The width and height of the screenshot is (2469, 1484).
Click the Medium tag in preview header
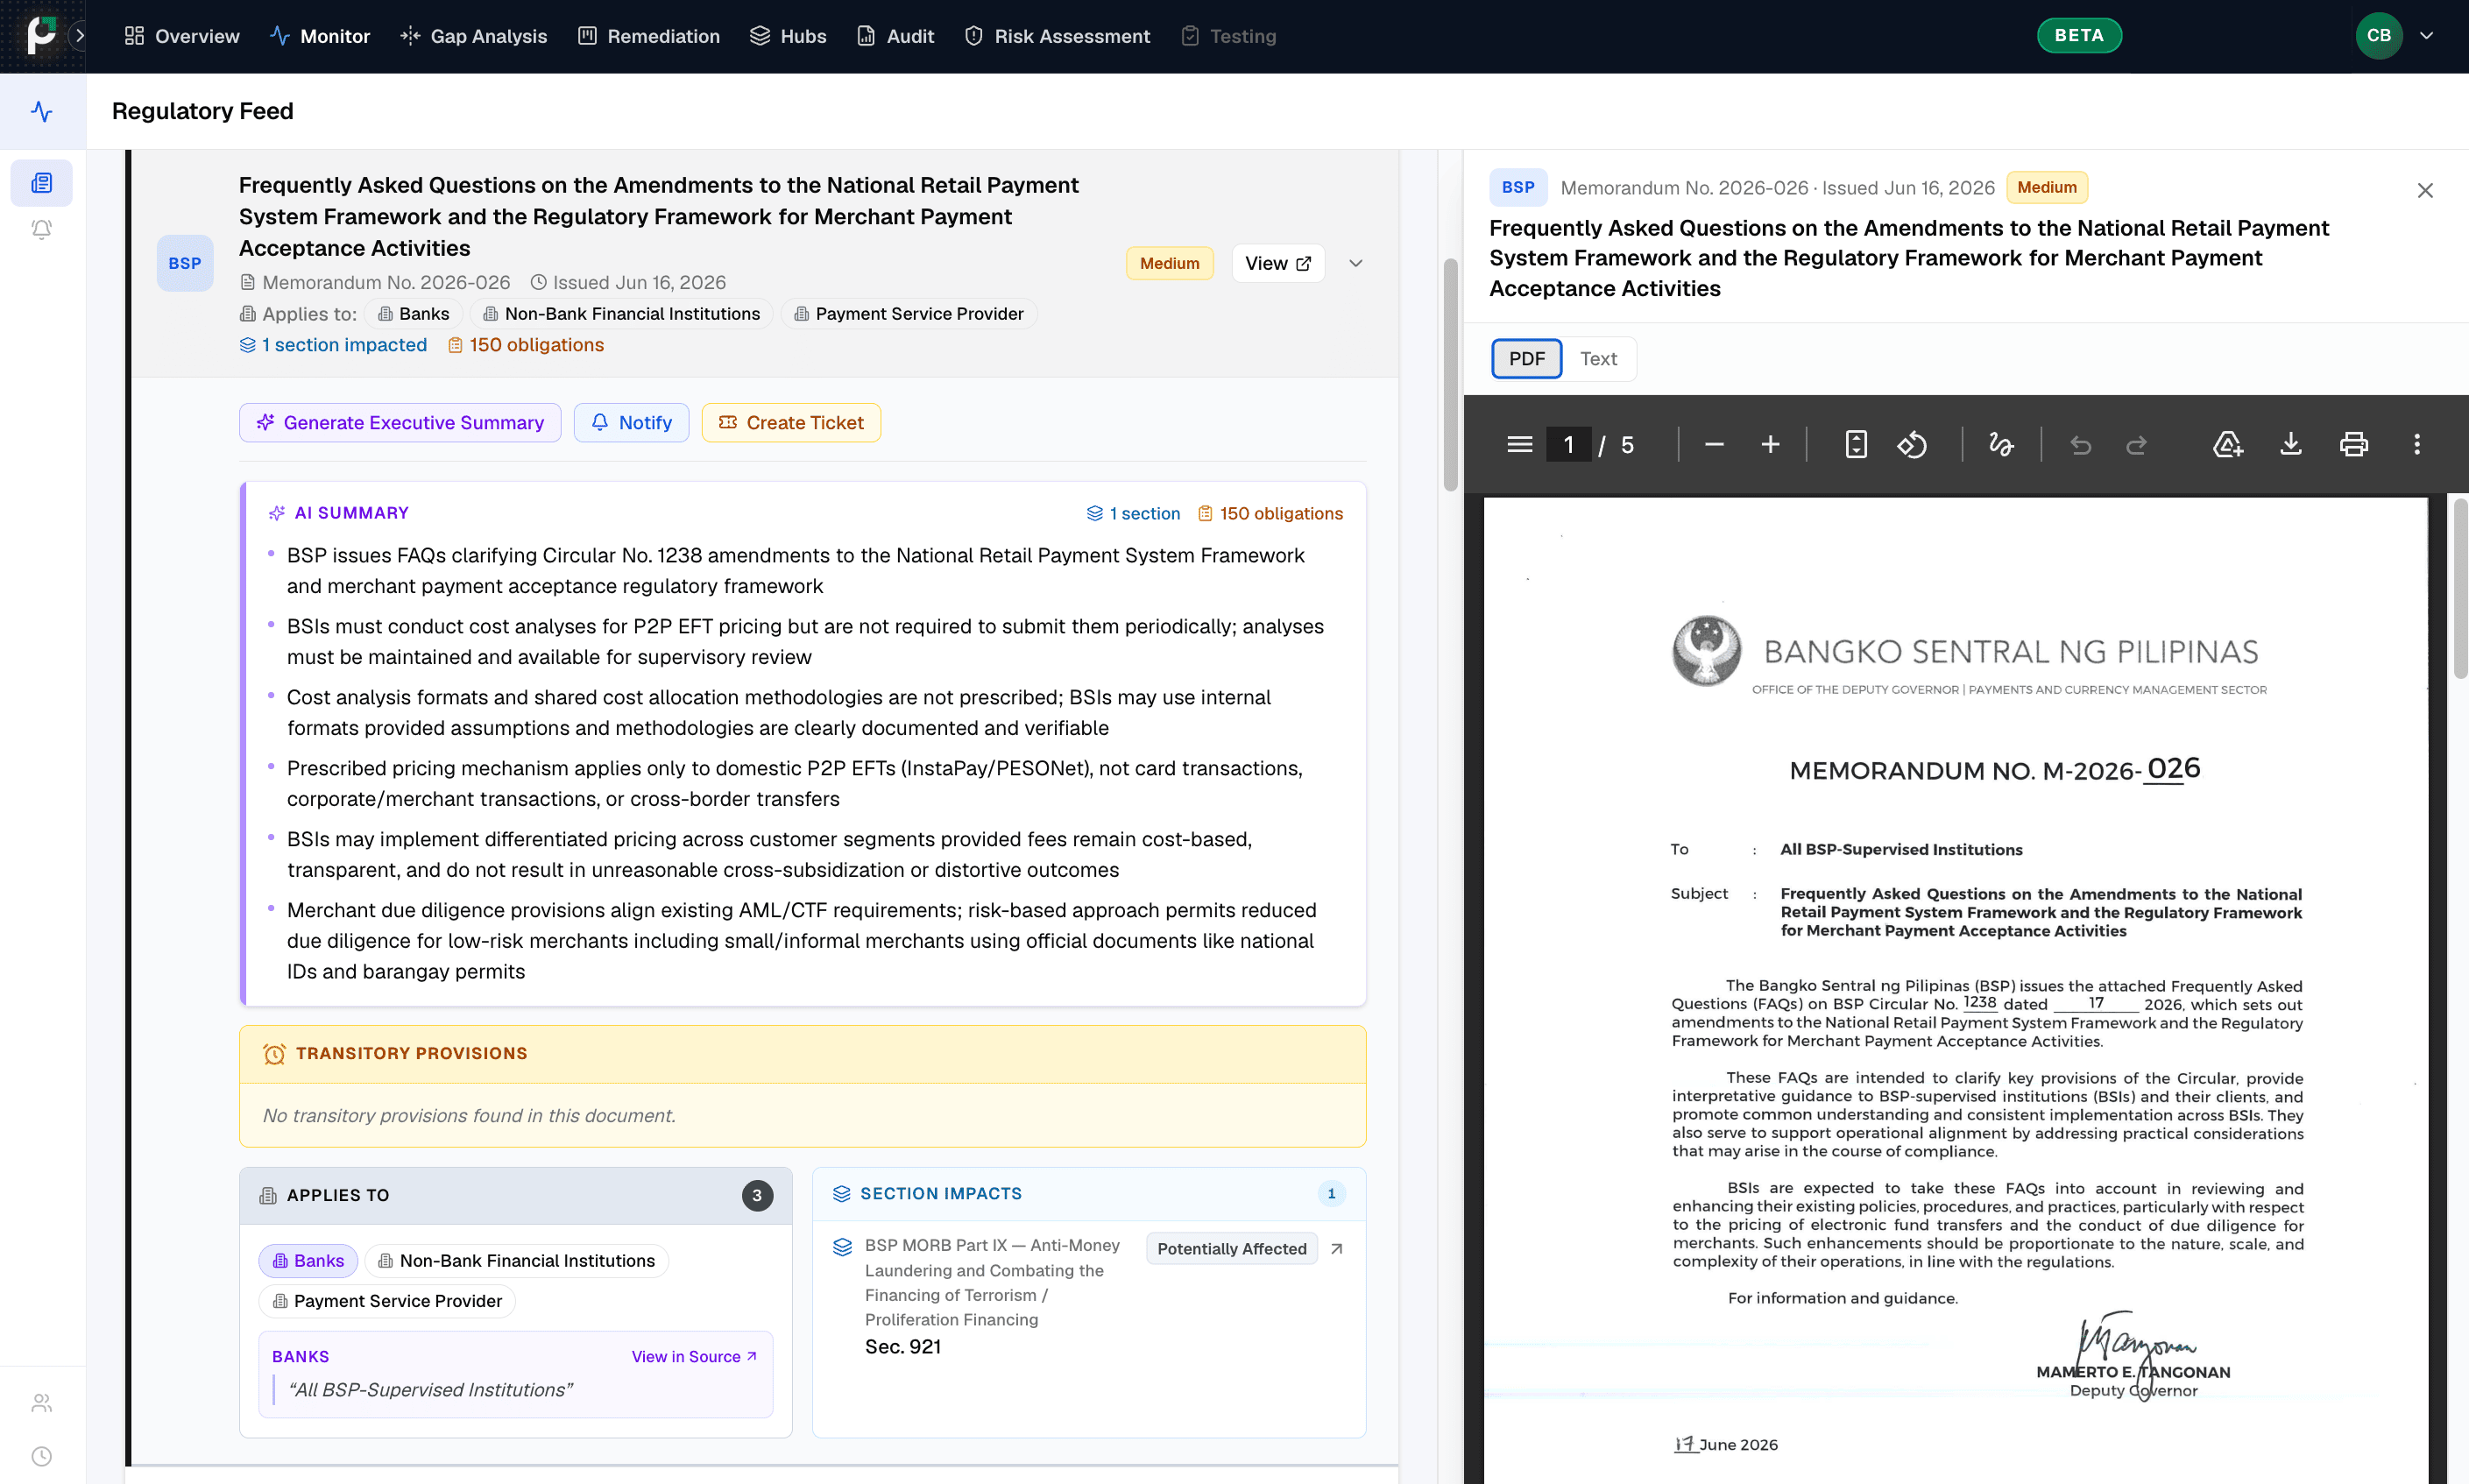click(2047, 187)
